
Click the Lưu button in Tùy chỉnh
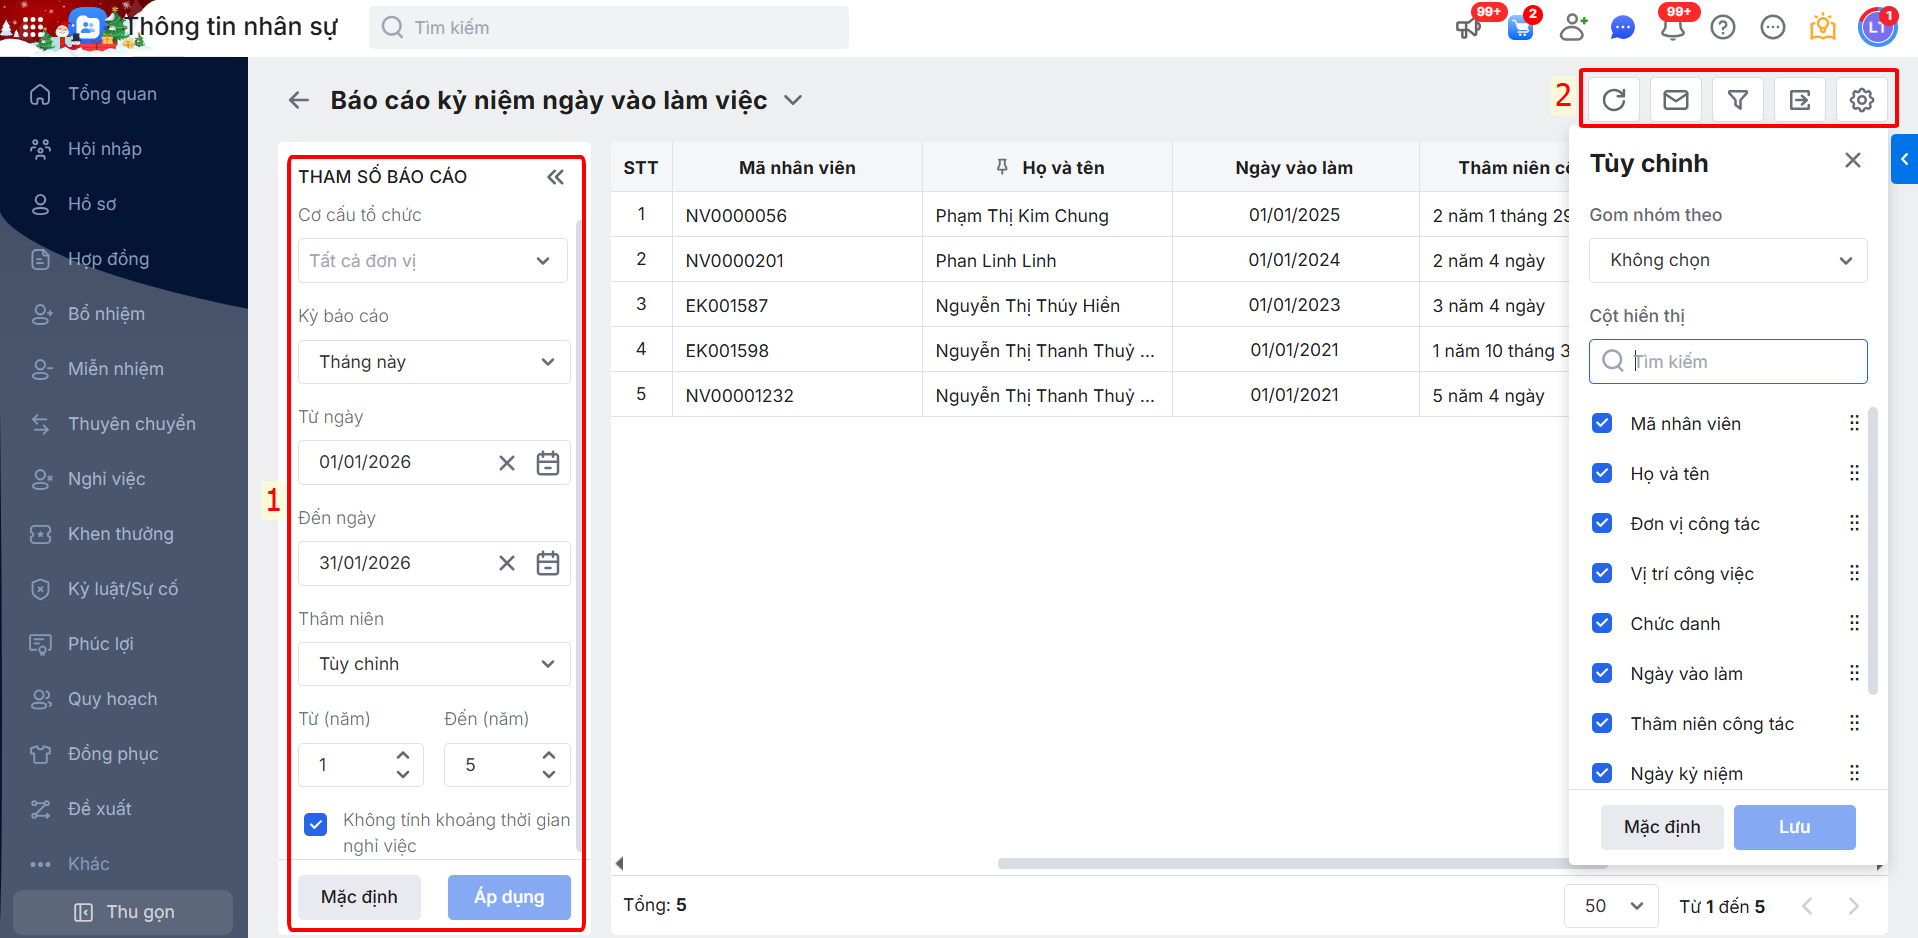click(x=1794, y=827)
